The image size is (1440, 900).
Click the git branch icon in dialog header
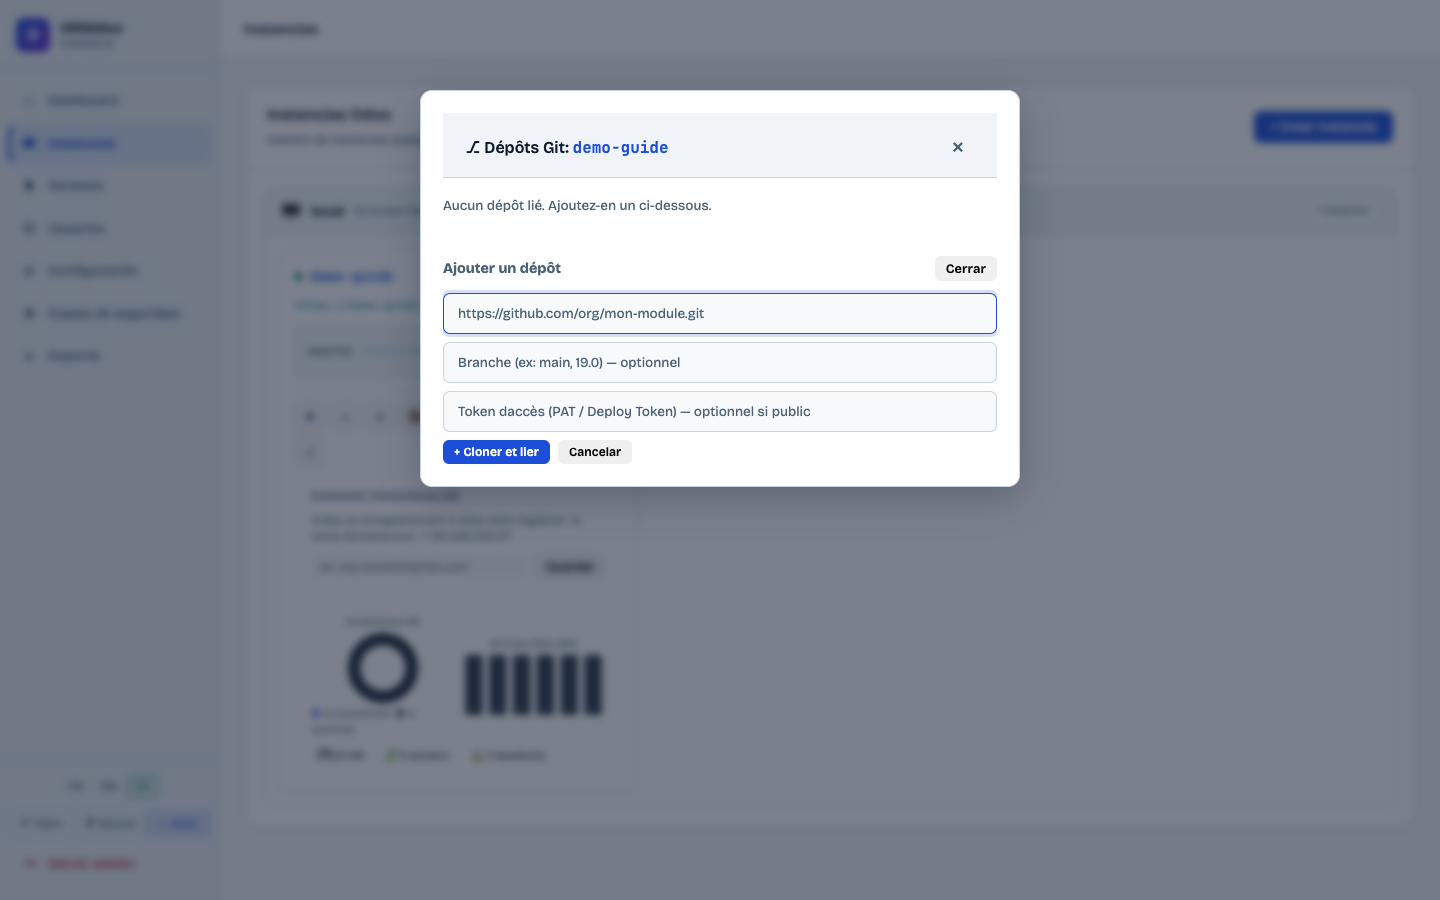point(473,147)
